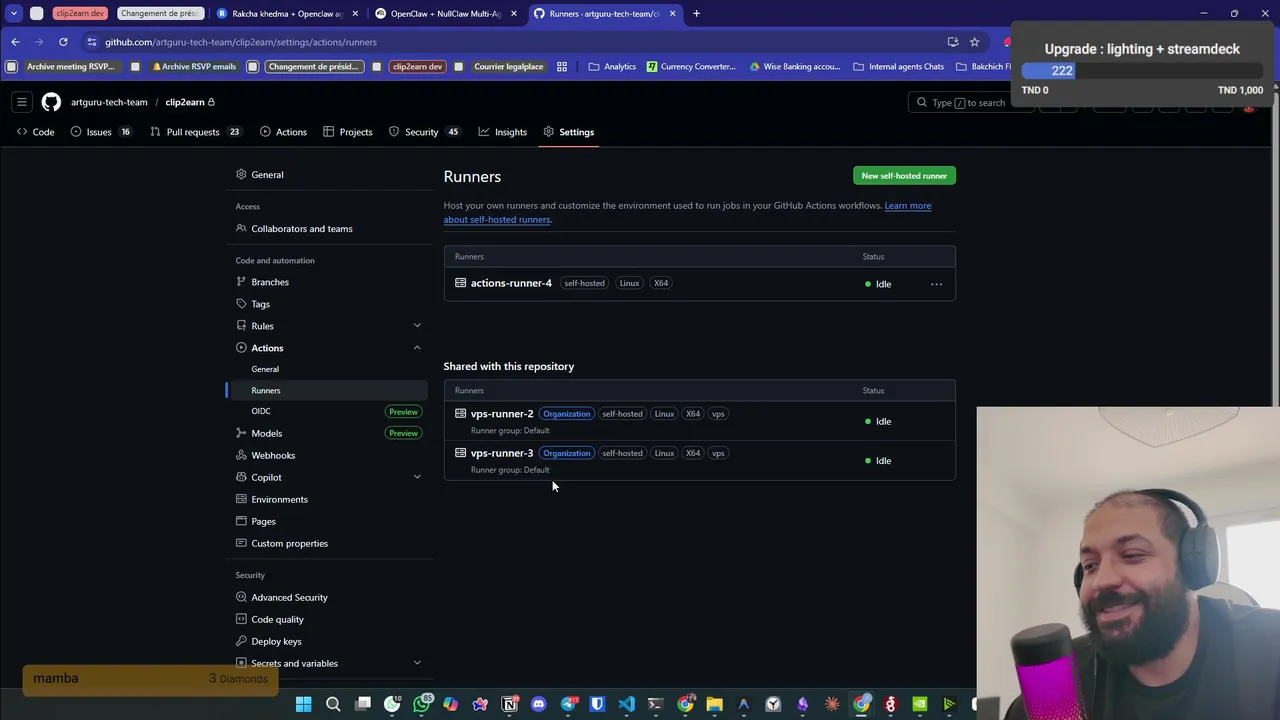Click the GitHub search field

coord(970,102)
